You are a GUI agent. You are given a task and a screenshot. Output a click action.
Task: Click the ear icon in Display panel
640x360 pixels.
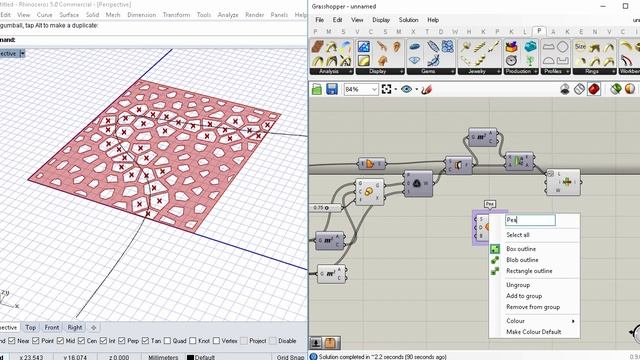coord(397,47)
